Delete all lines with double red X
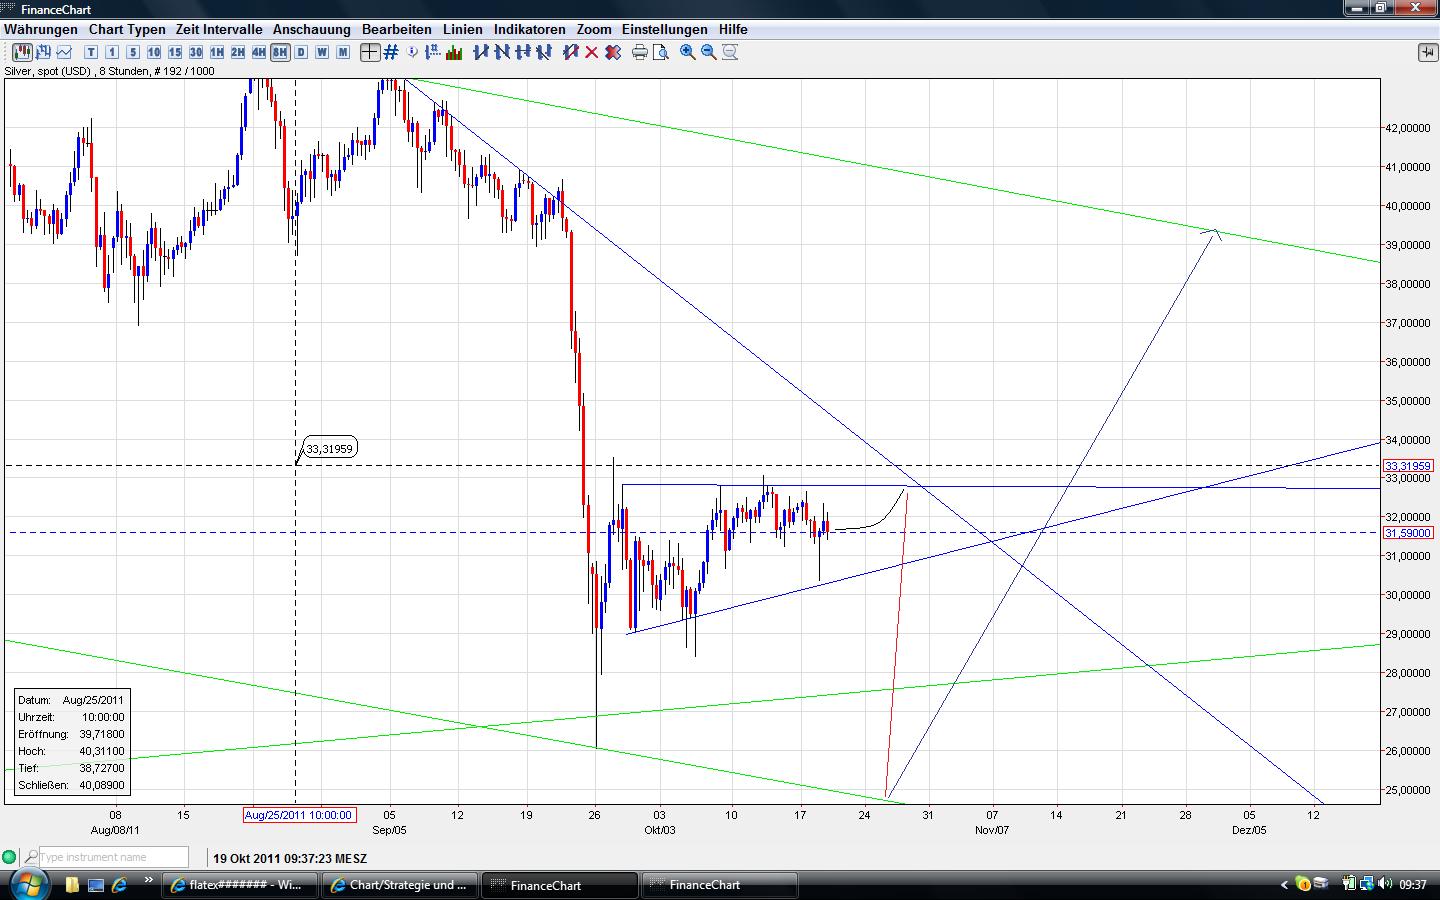Viewport: 1440px width, 900px height. point(613,52)
